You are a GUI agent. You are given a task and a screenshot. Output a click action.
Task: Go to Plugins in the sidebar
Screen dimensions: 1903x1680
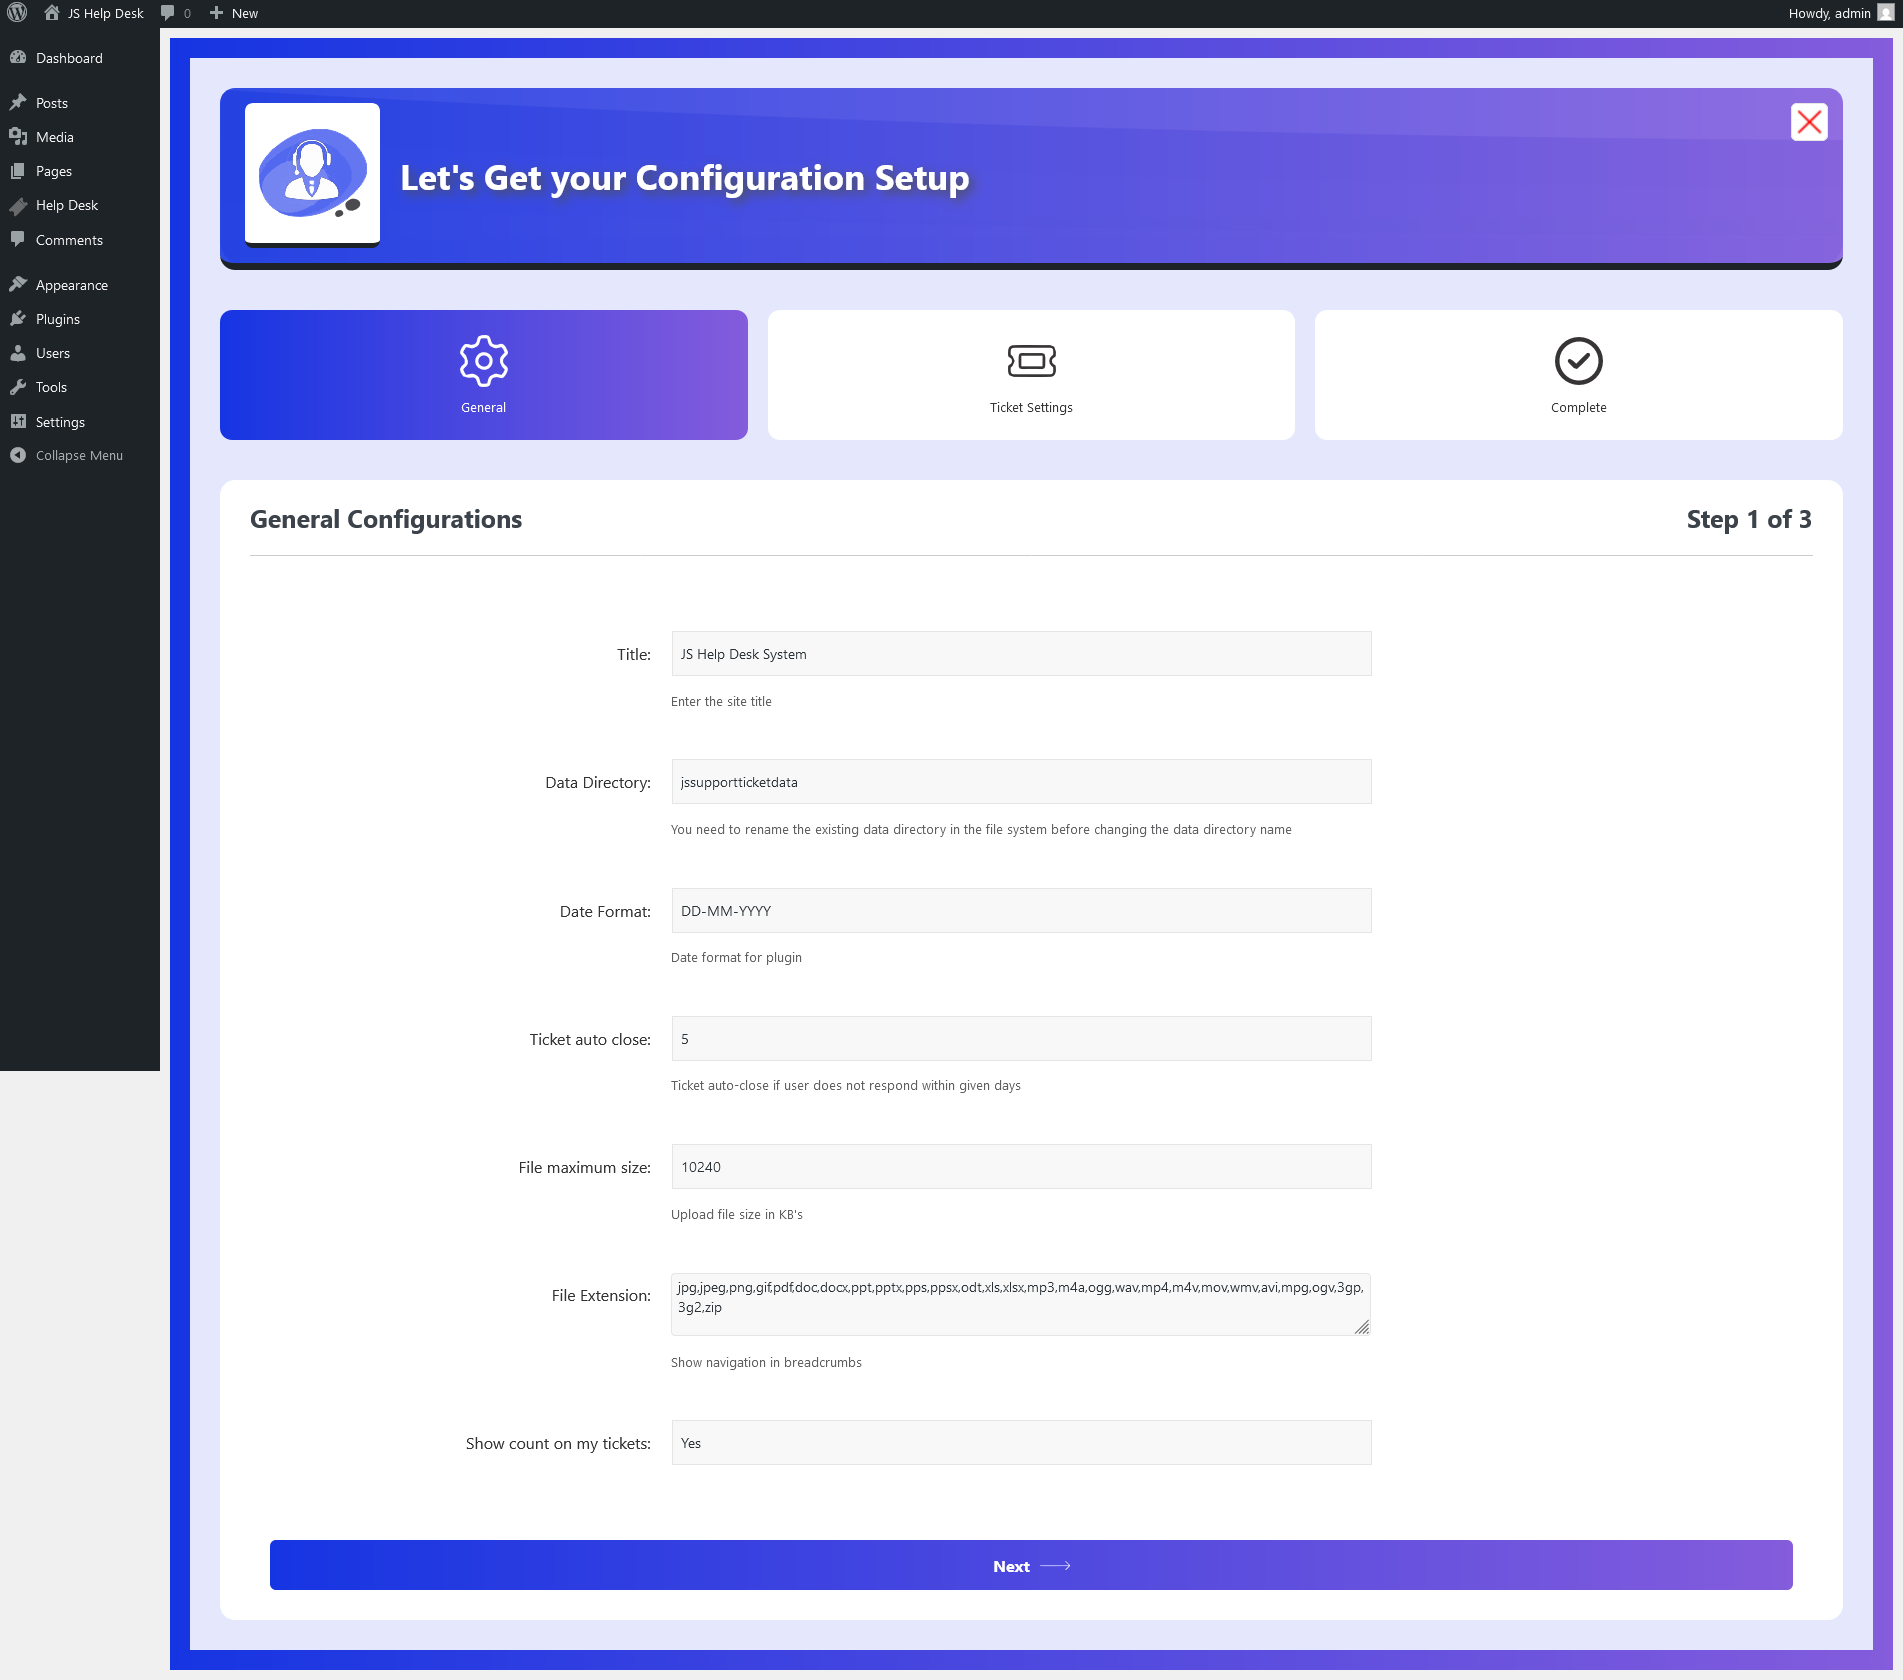tap(58, 319)
